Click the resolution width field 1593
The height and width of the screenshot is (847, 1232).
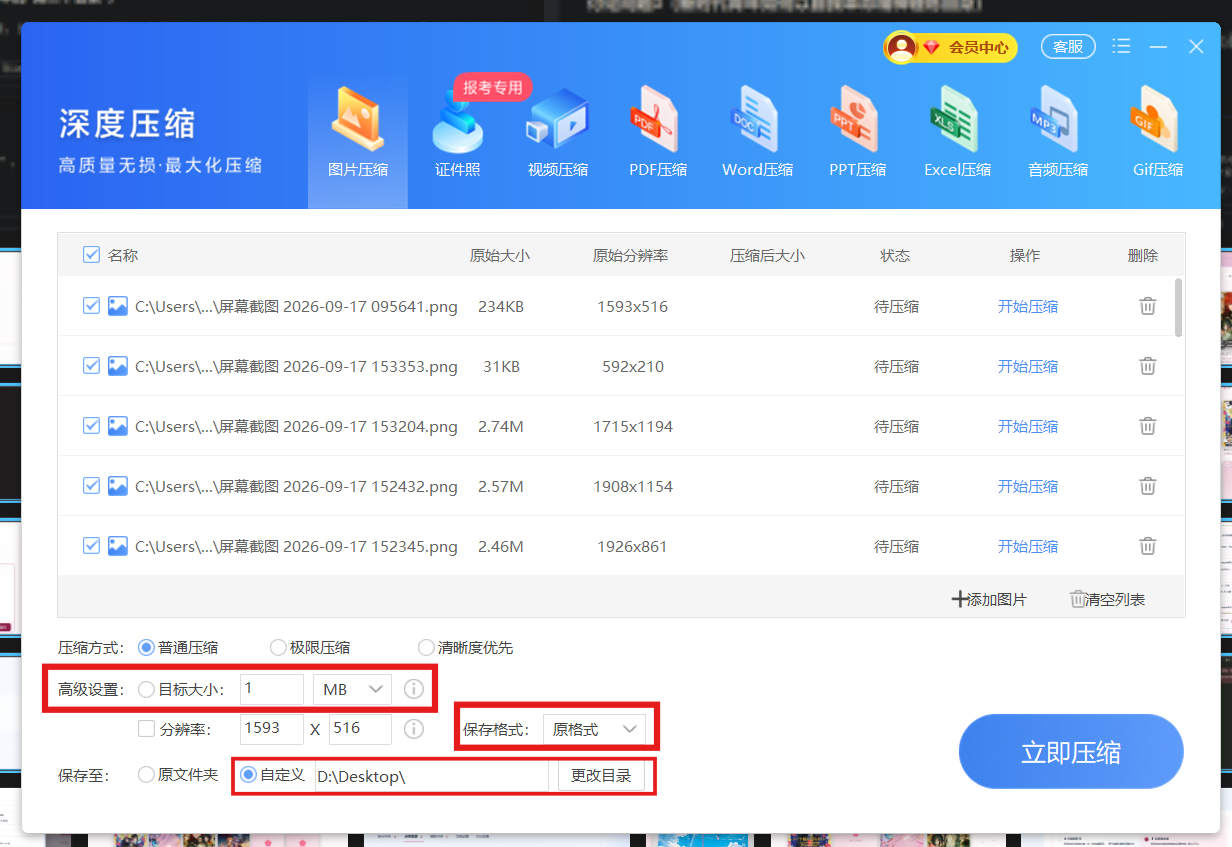point(271,729)
